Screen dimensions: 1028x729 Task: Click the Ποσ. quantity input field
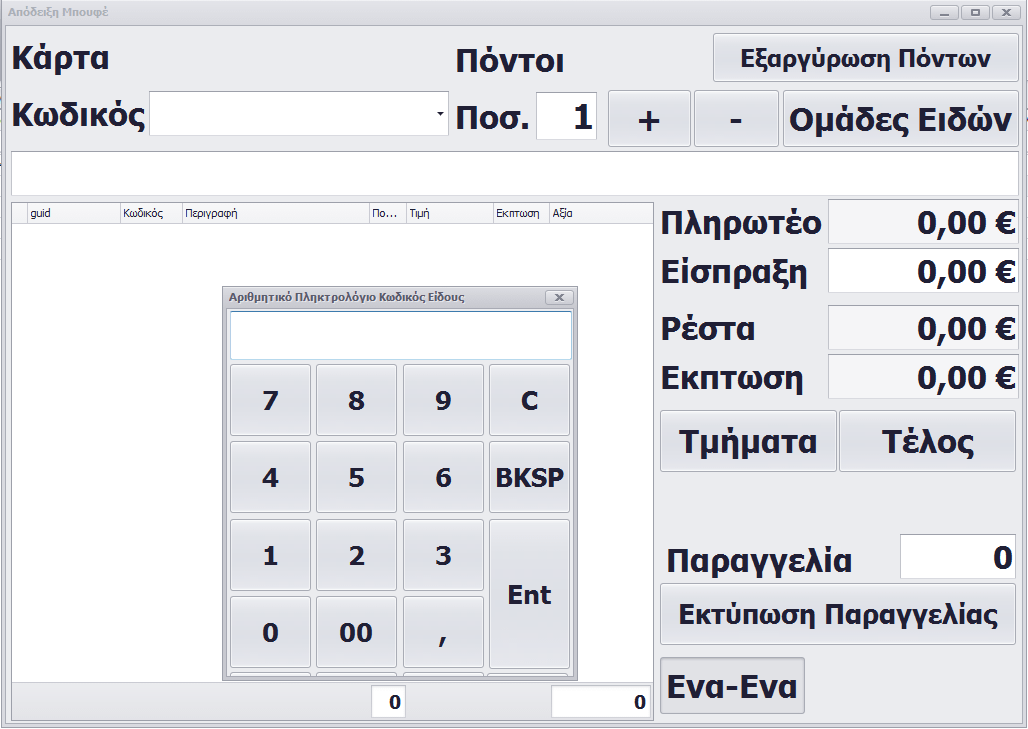coord(566,117)
